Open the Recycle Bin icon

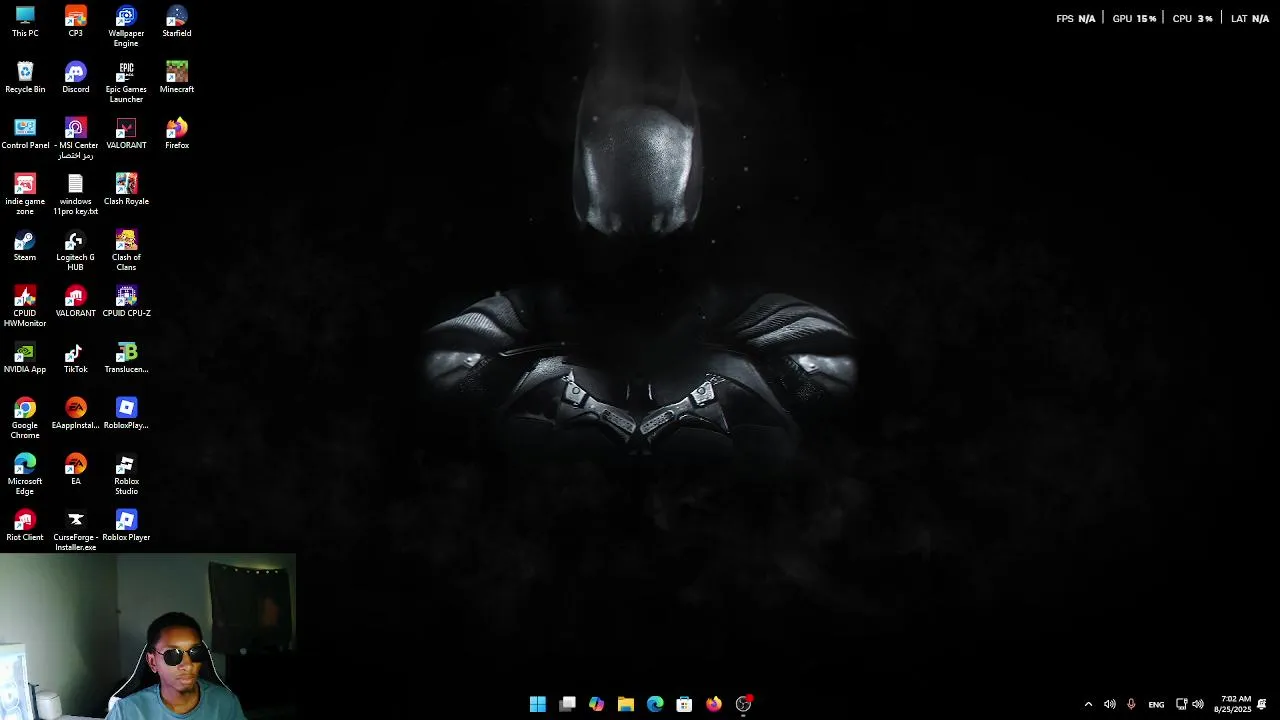(25, 77)
